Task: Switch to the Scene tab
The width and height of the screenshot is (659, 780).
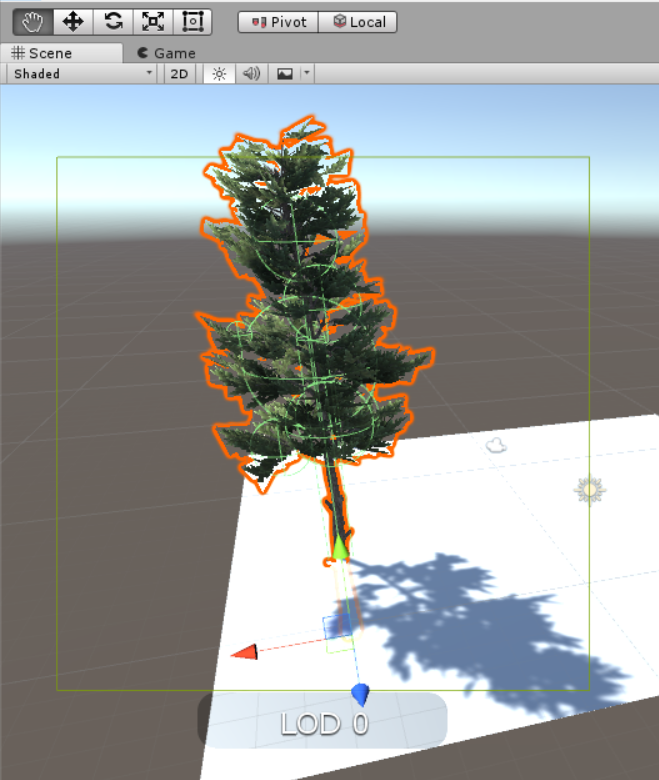Action: 61,53
